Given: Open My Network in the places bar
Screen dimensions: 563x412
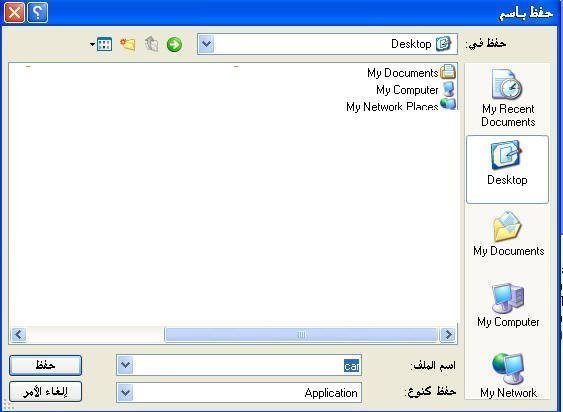Looking at the screenshot, I should tap(508, 375).
